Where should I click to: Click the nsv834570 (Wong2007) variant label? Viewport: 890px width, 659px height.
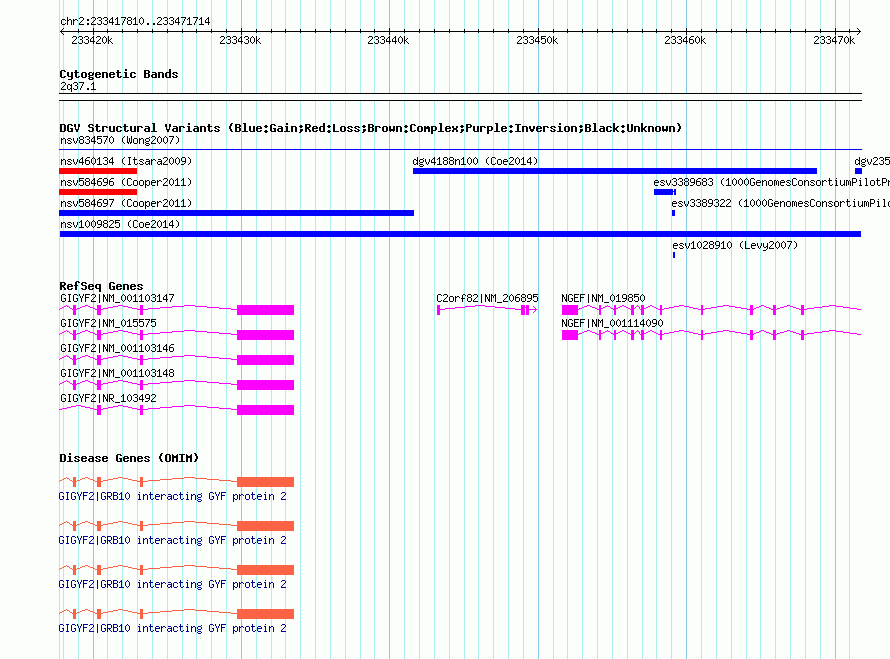(120, 140)
